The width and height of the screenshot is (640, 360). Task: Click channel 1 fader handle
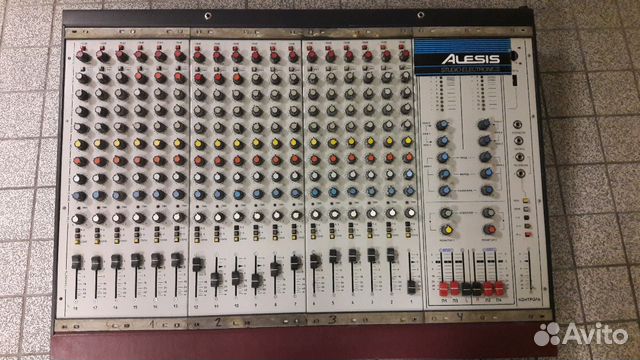click(x=411, y=287)
